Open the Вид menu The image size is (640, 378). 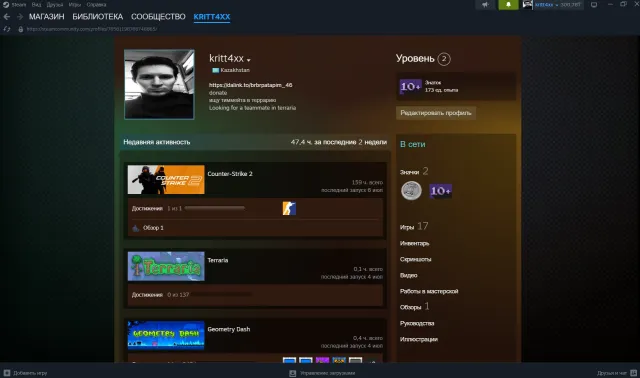coord(36,4)
